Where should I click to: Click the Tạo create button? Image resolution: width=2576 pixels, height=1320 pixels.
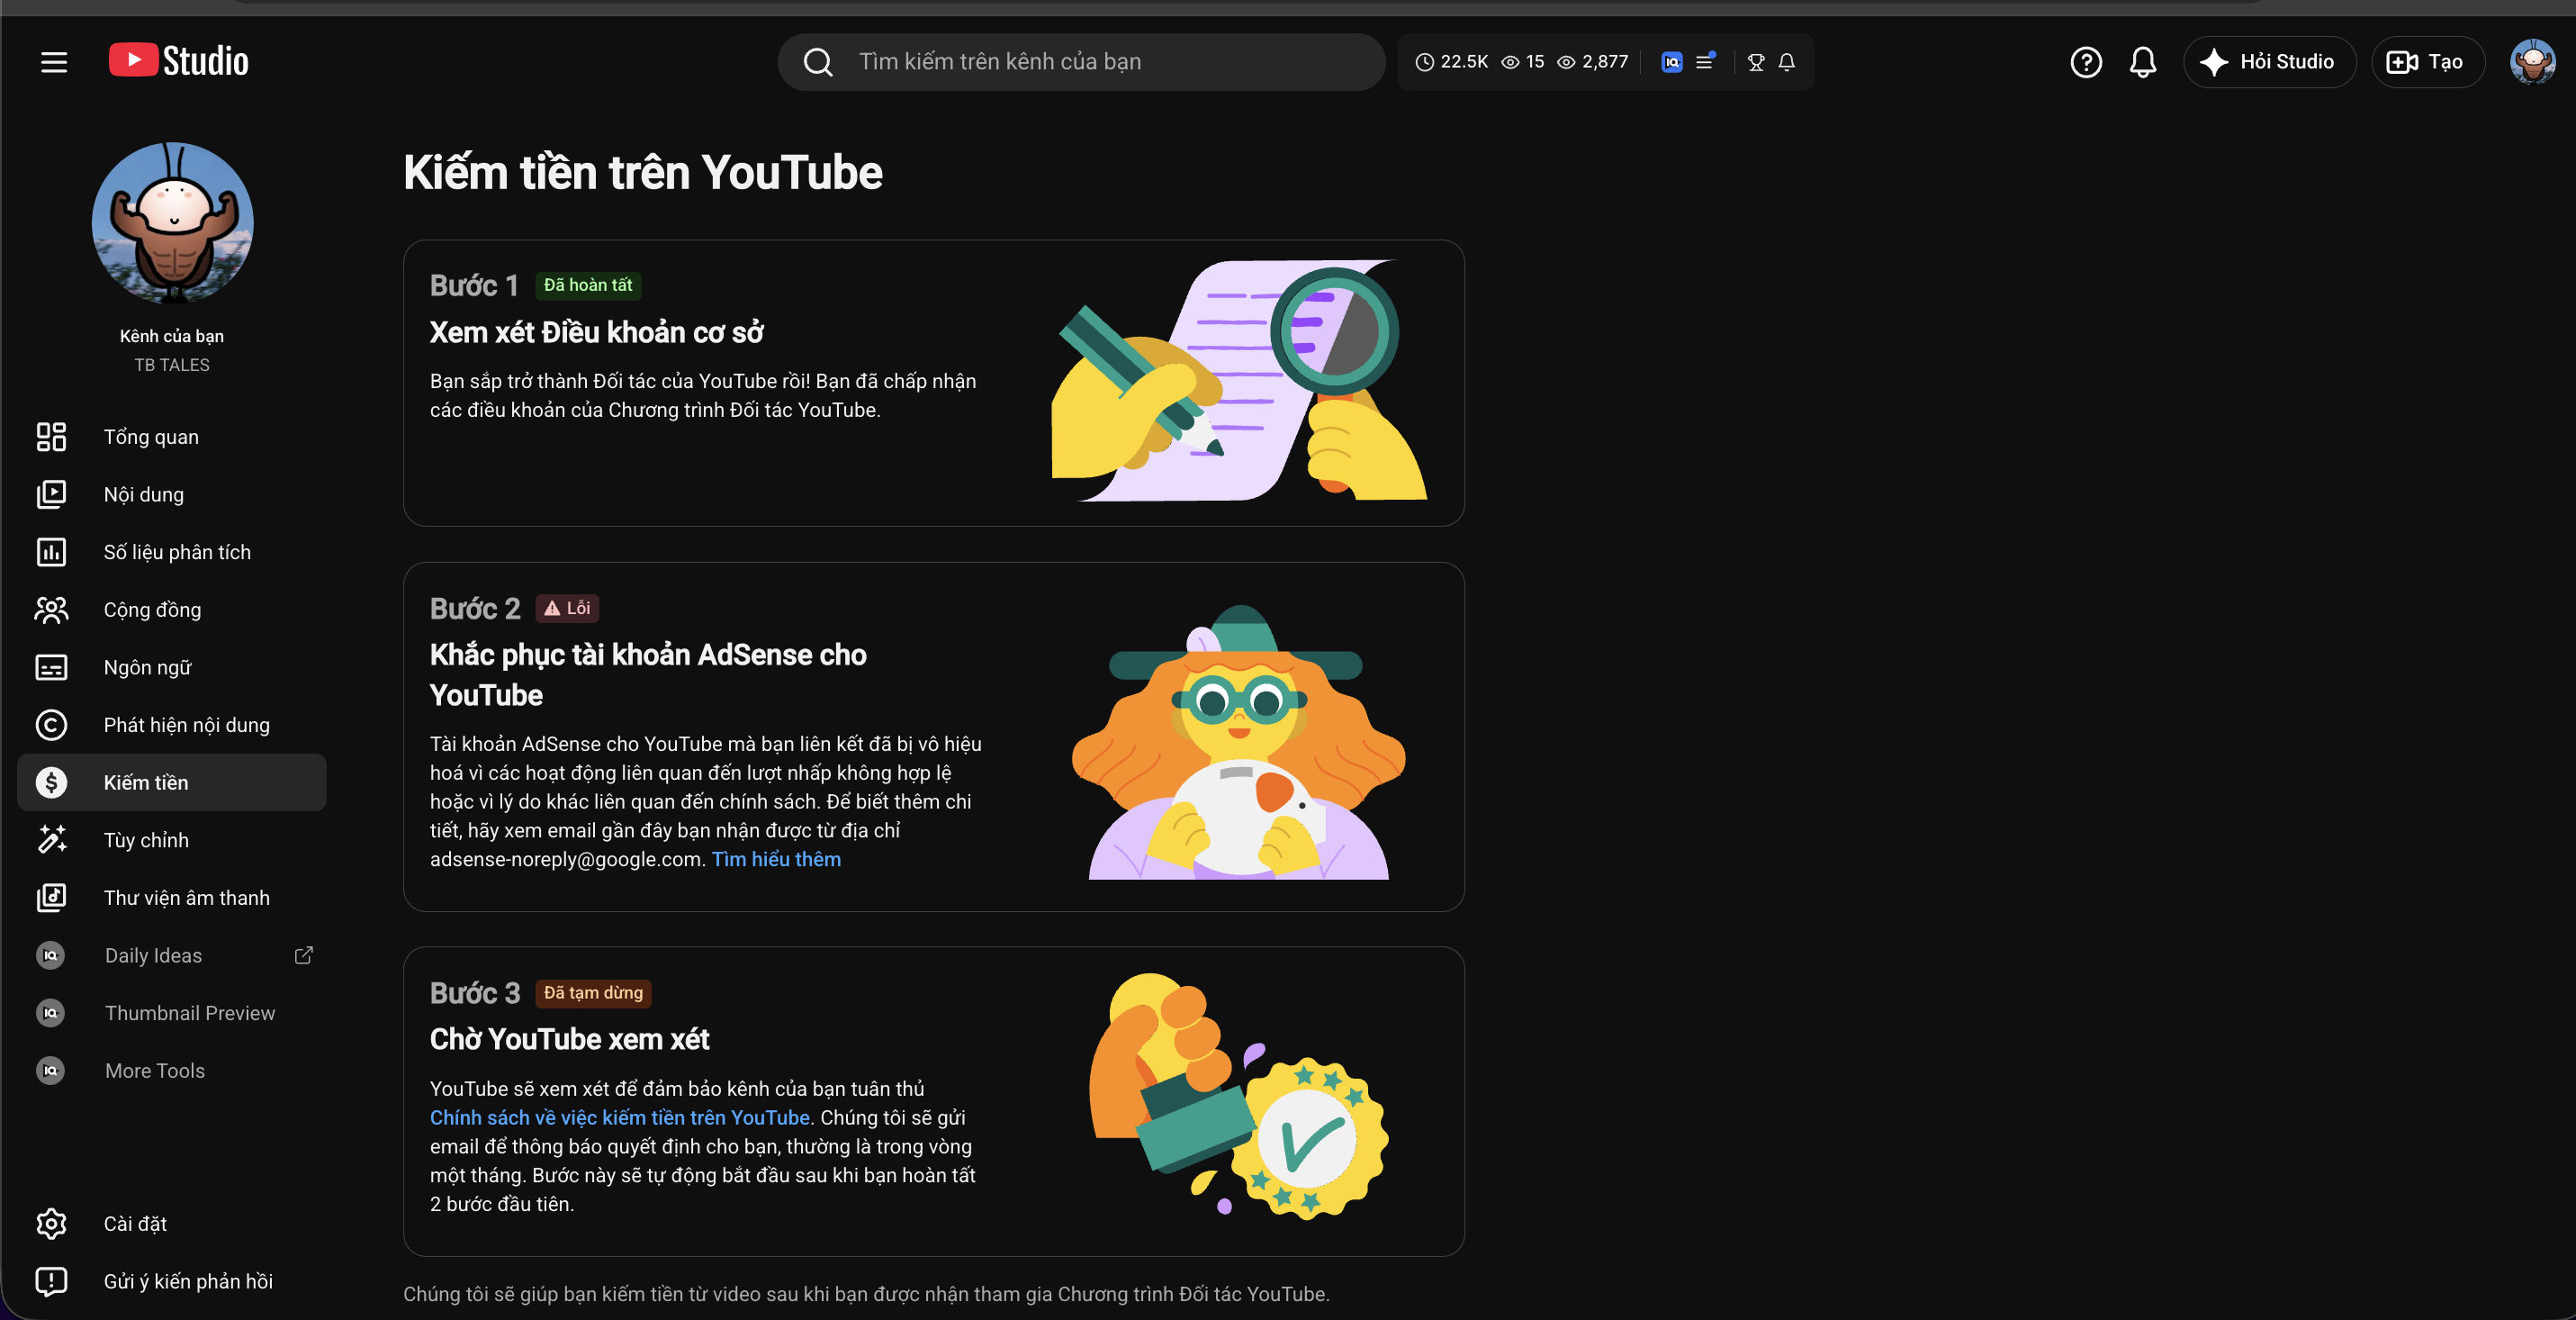(x=2427, y=62)
